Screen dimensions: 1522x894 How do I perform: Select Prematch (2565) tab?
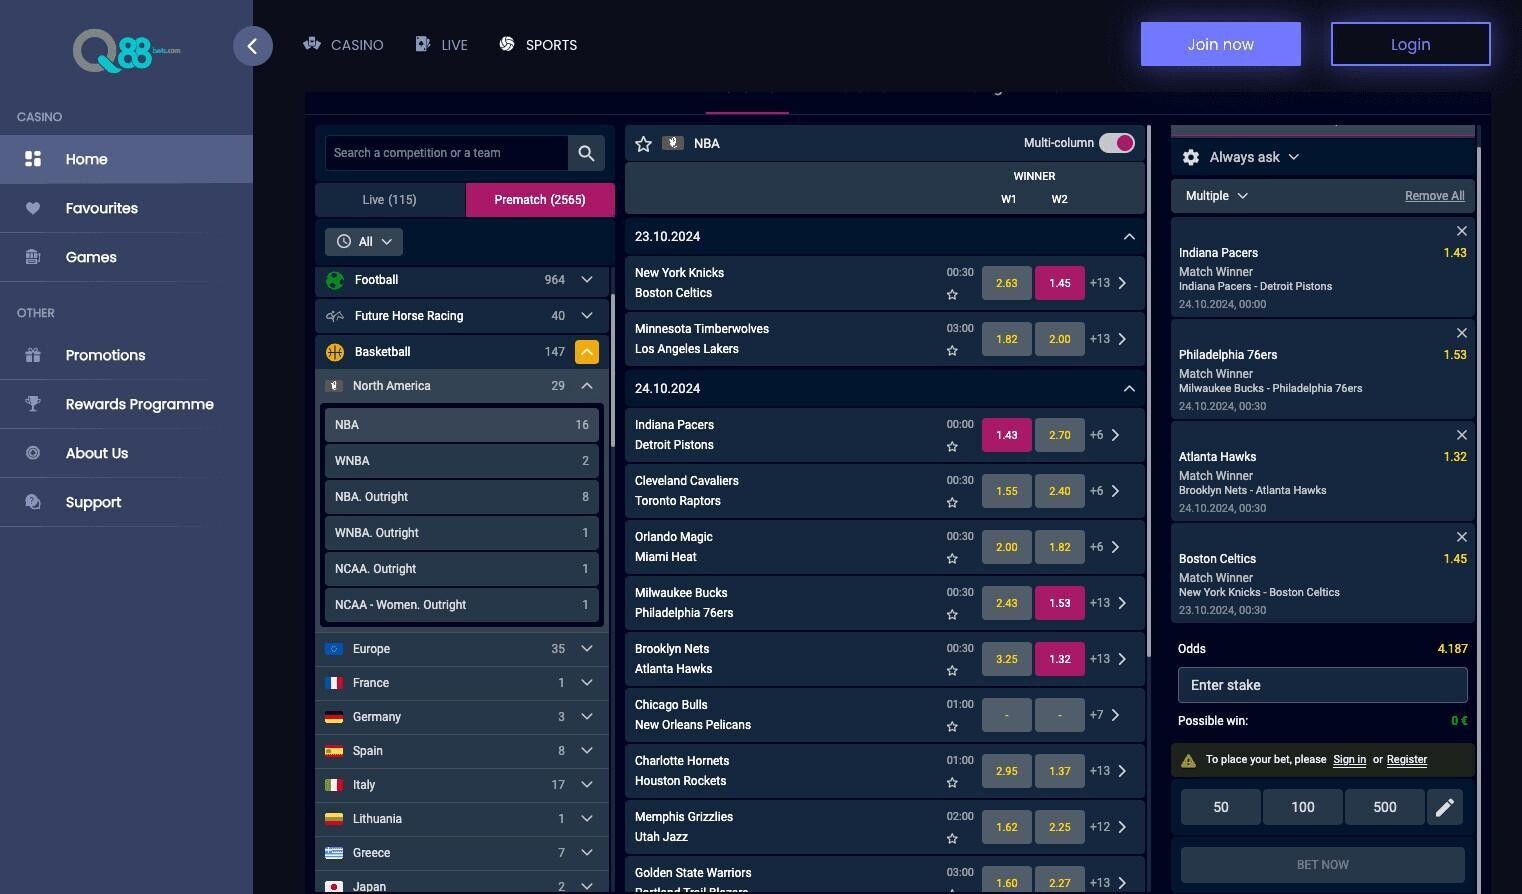click(540, 200)
